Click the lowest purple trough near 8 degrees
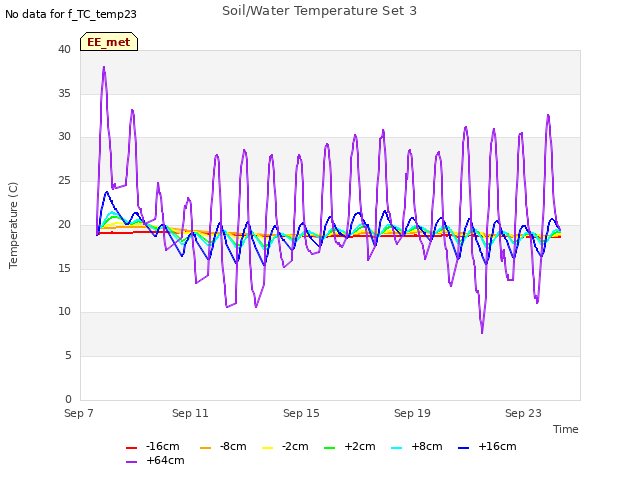Viewport: 640px width, 480px height. point(482,332)
